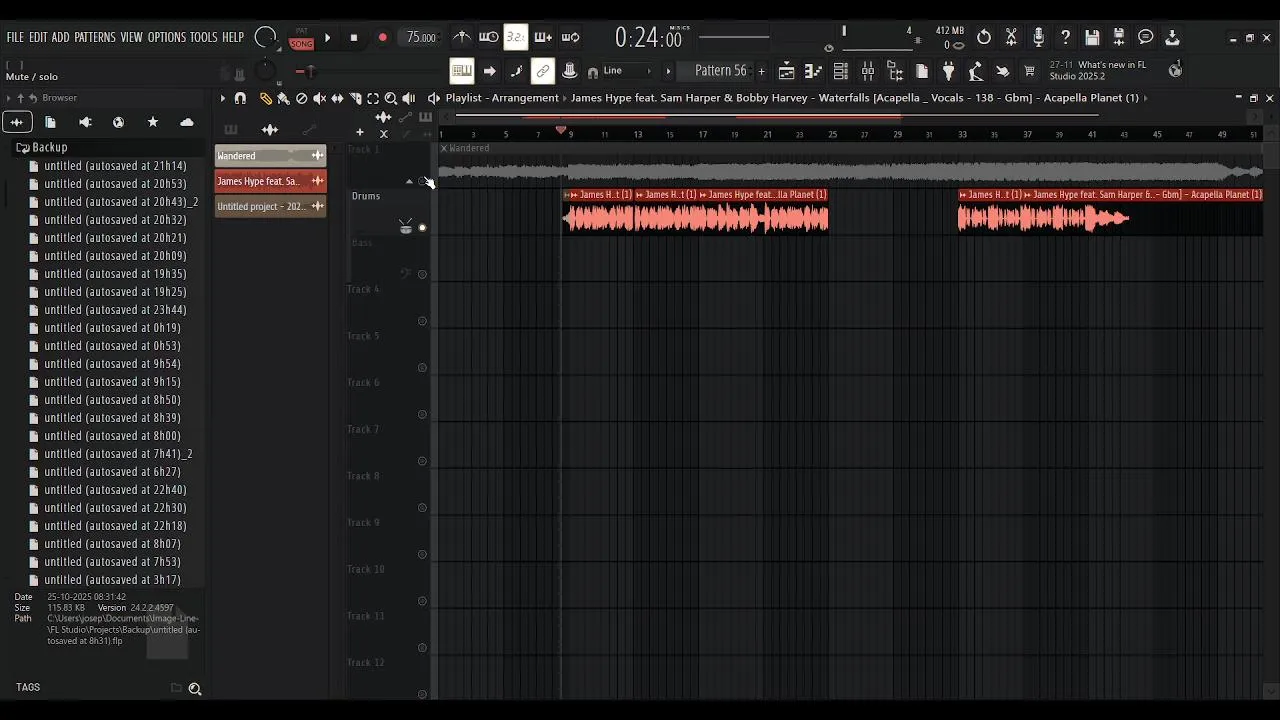
Task: Open the Browser options arrow
Action: [x=8, y=98]
